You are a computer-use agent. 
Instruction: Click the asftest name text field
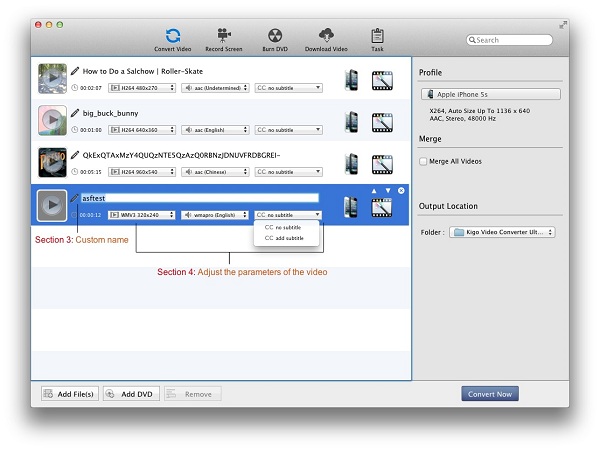[x=200, y=198]
